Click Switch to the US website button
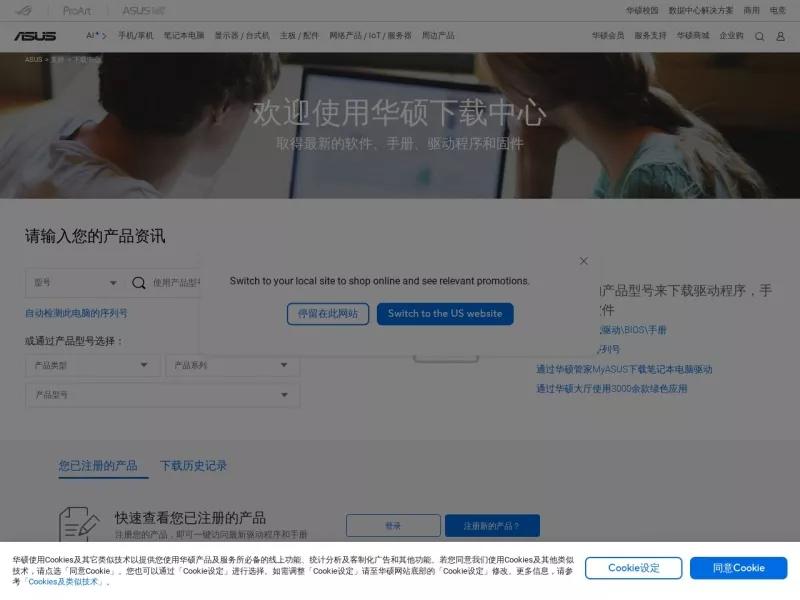Viewport: 800px width, 600px height. point(445,314)
